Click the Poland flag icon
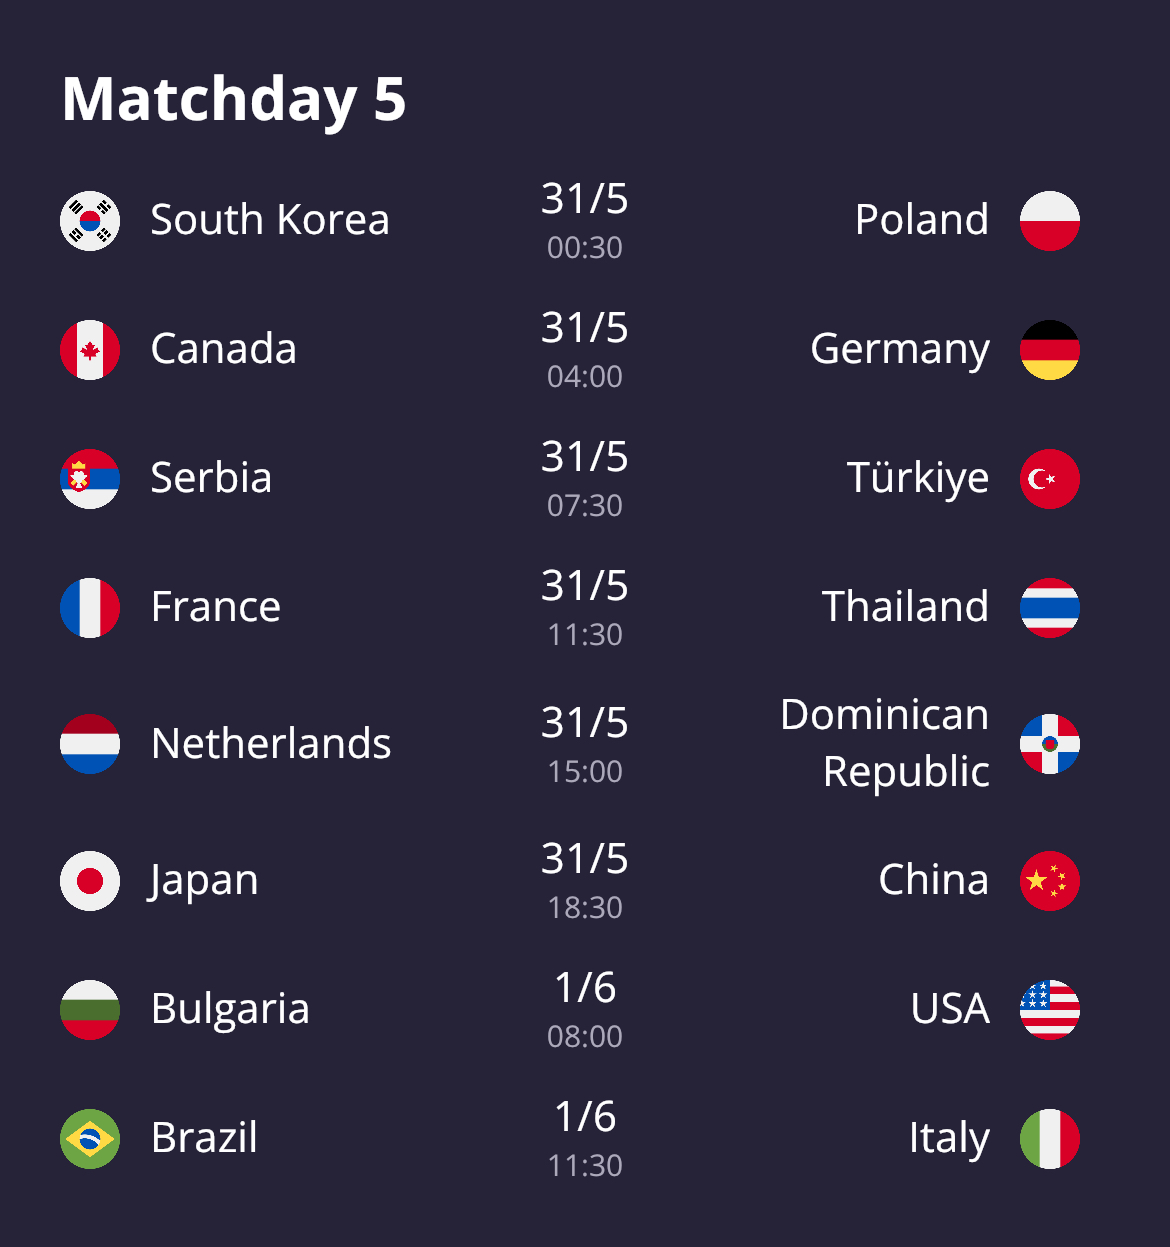The width and height of the screenshot is (1170, 1247). pyautogui.click(x=1050, y=221)
